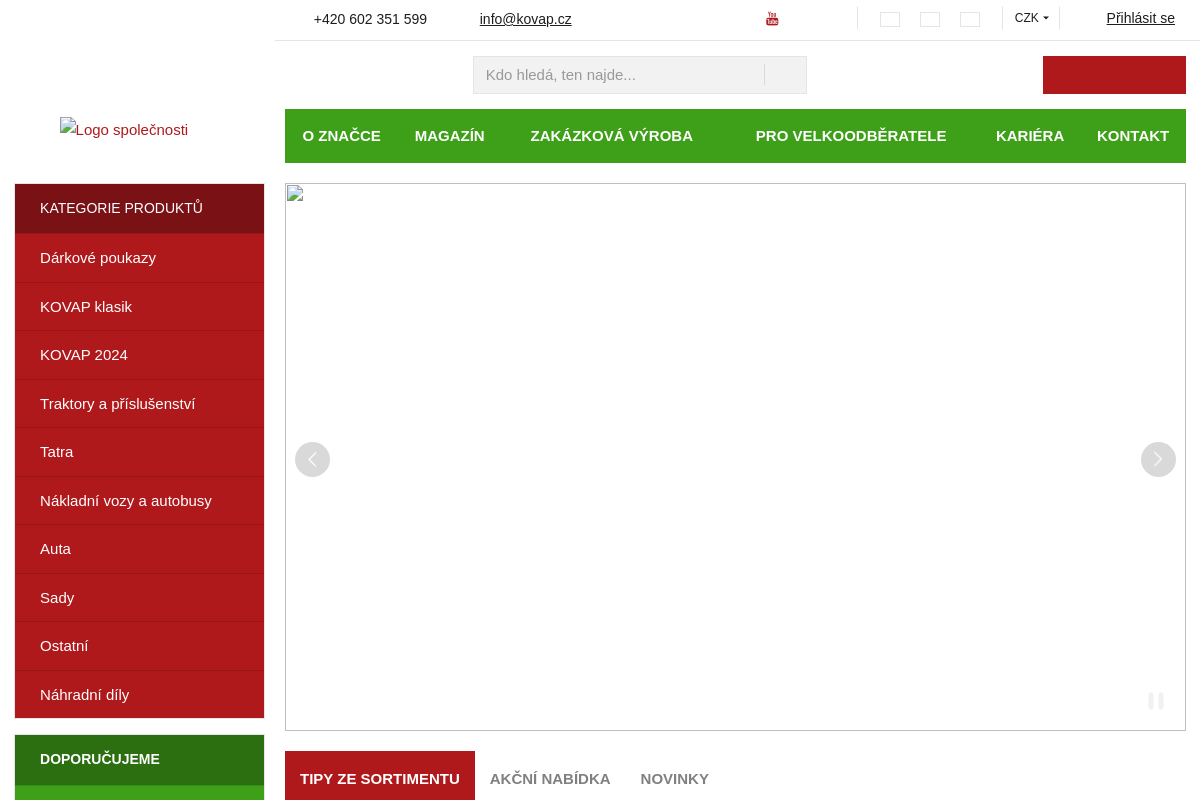The width and height of the screenshot is (1200, 800).
Task: Expand the PRO VELKOODBĚRATELE menu
Action: (x=851, y=136)
